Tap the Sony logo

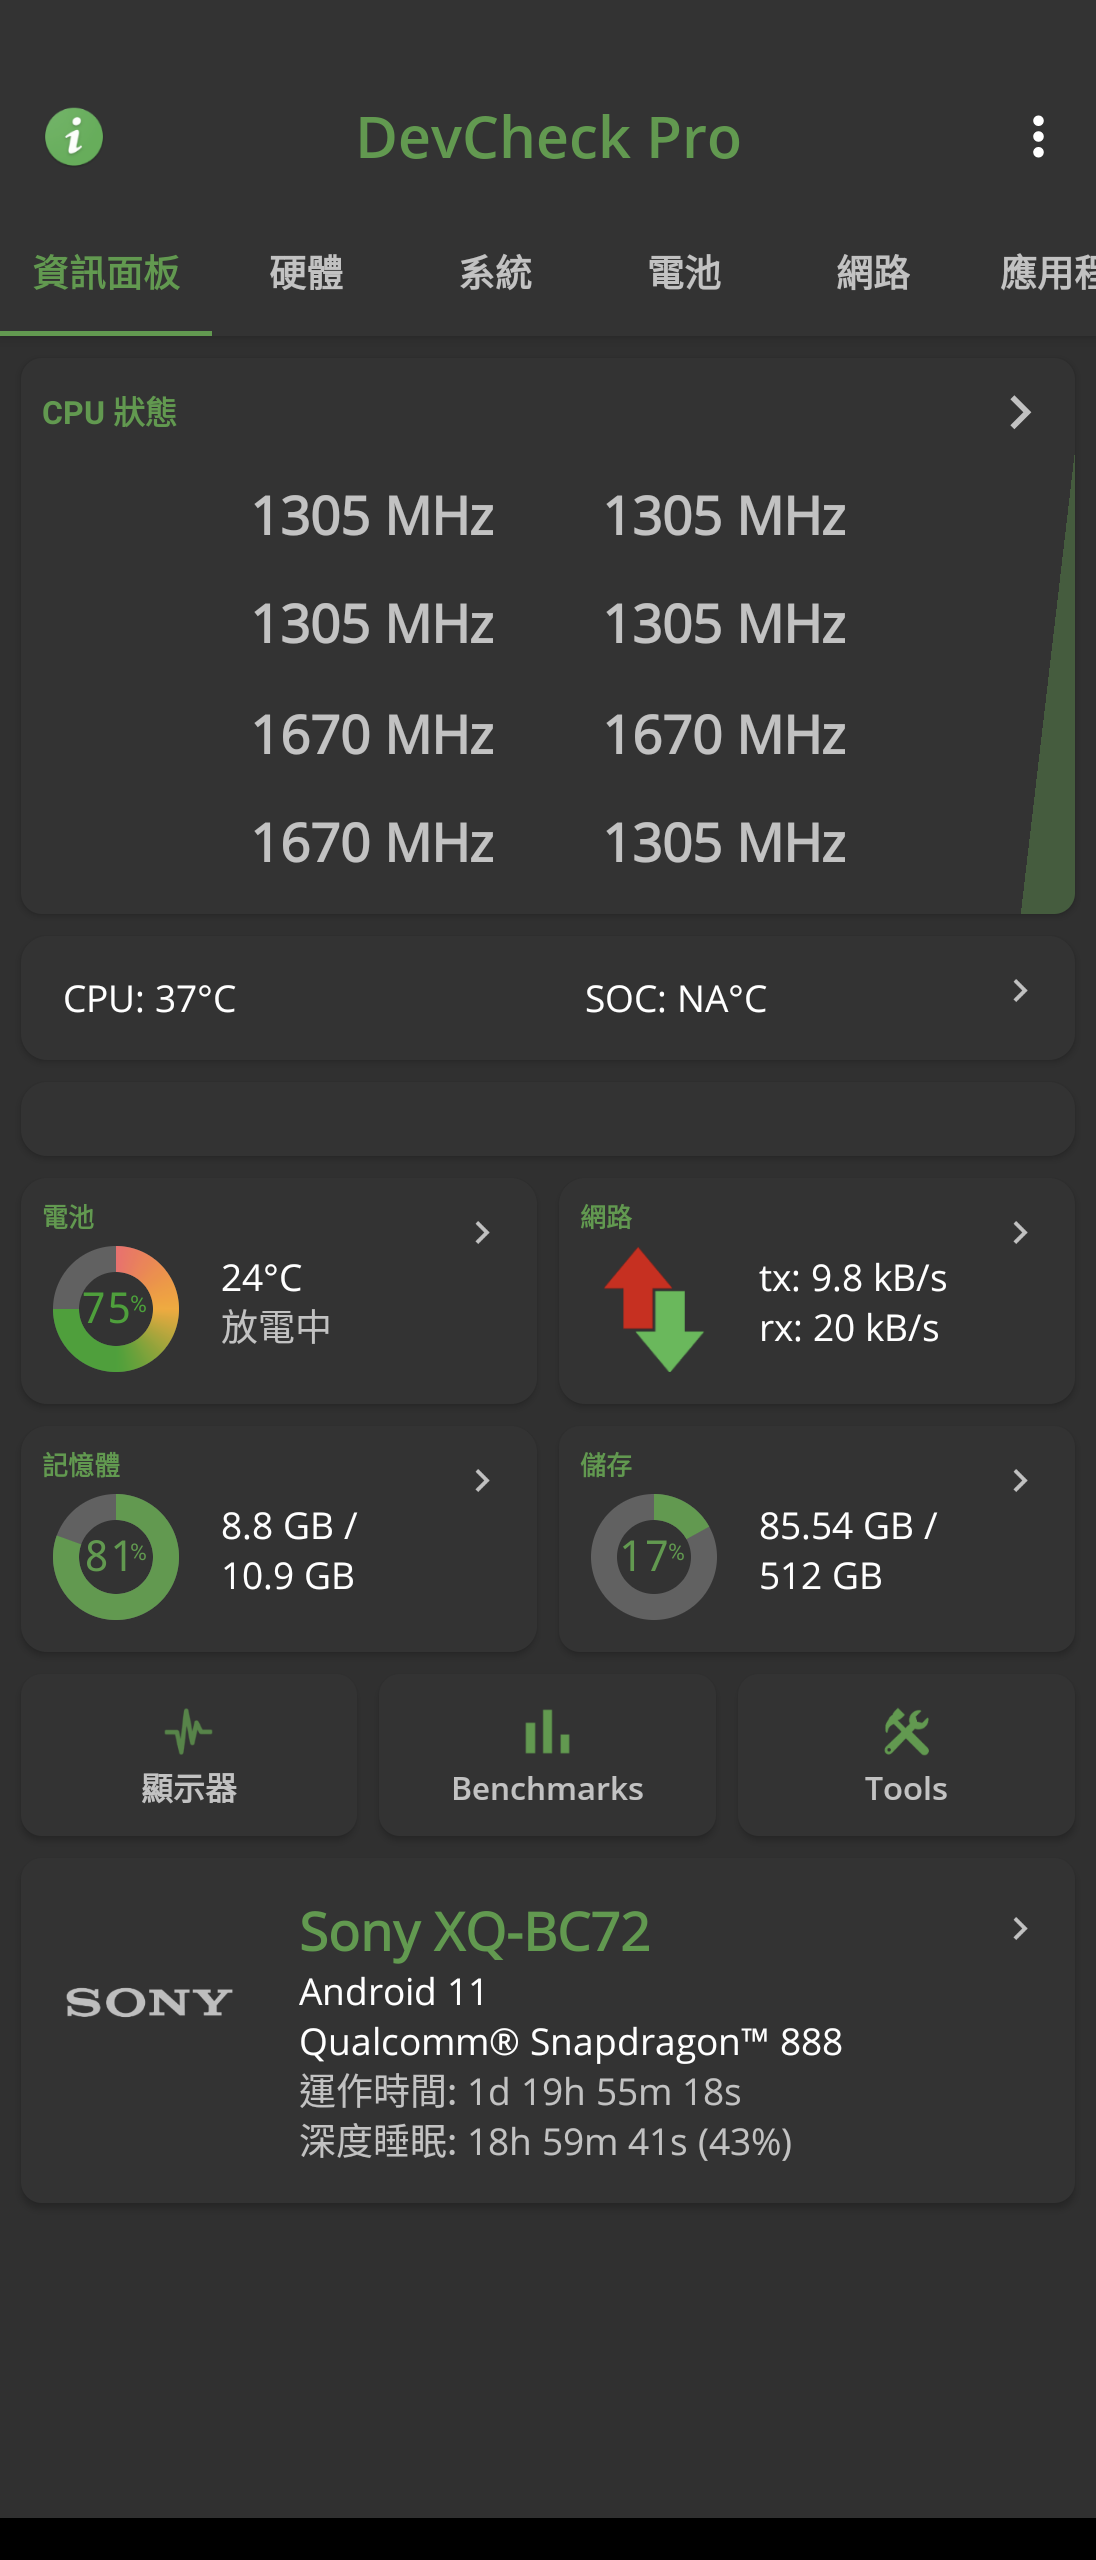[x=149, y=2002]
